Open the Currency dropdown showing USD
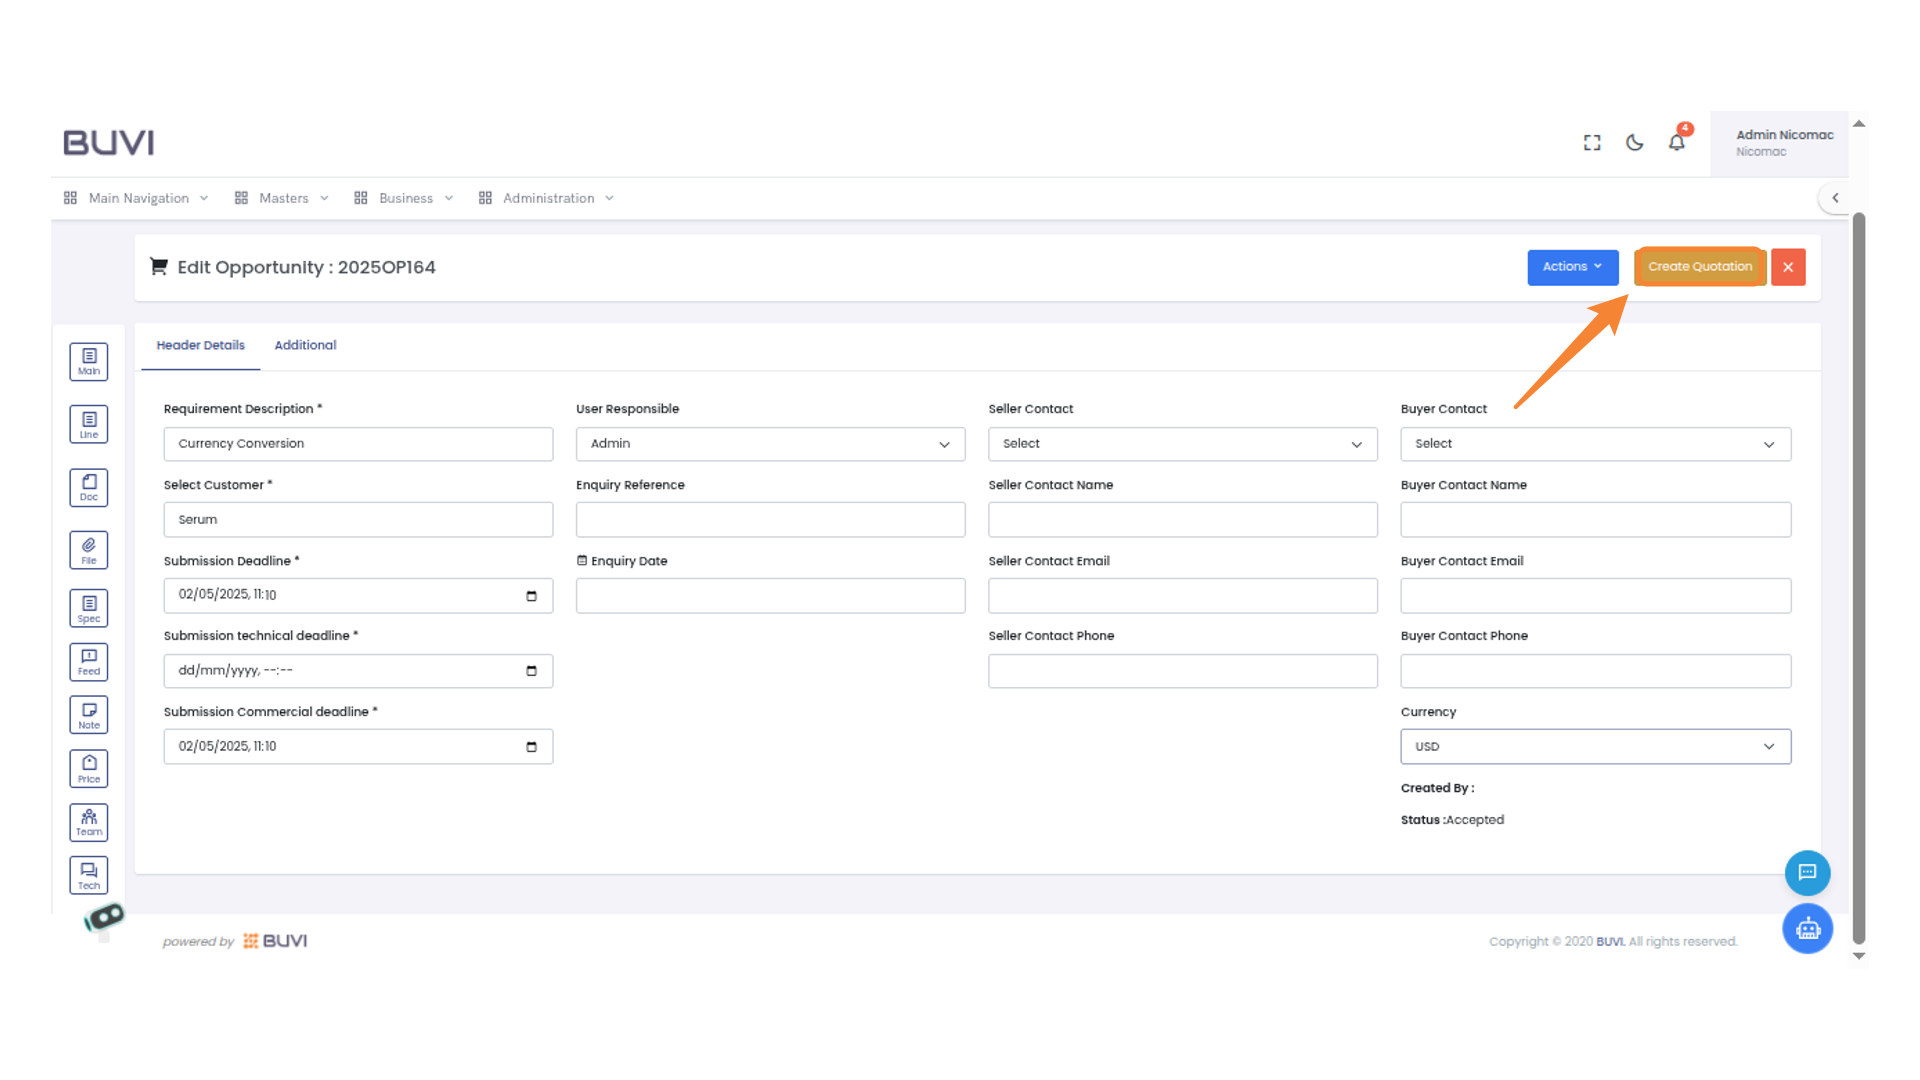The width and height of the screenshot is (1920, 1080). click(1594, 746)
